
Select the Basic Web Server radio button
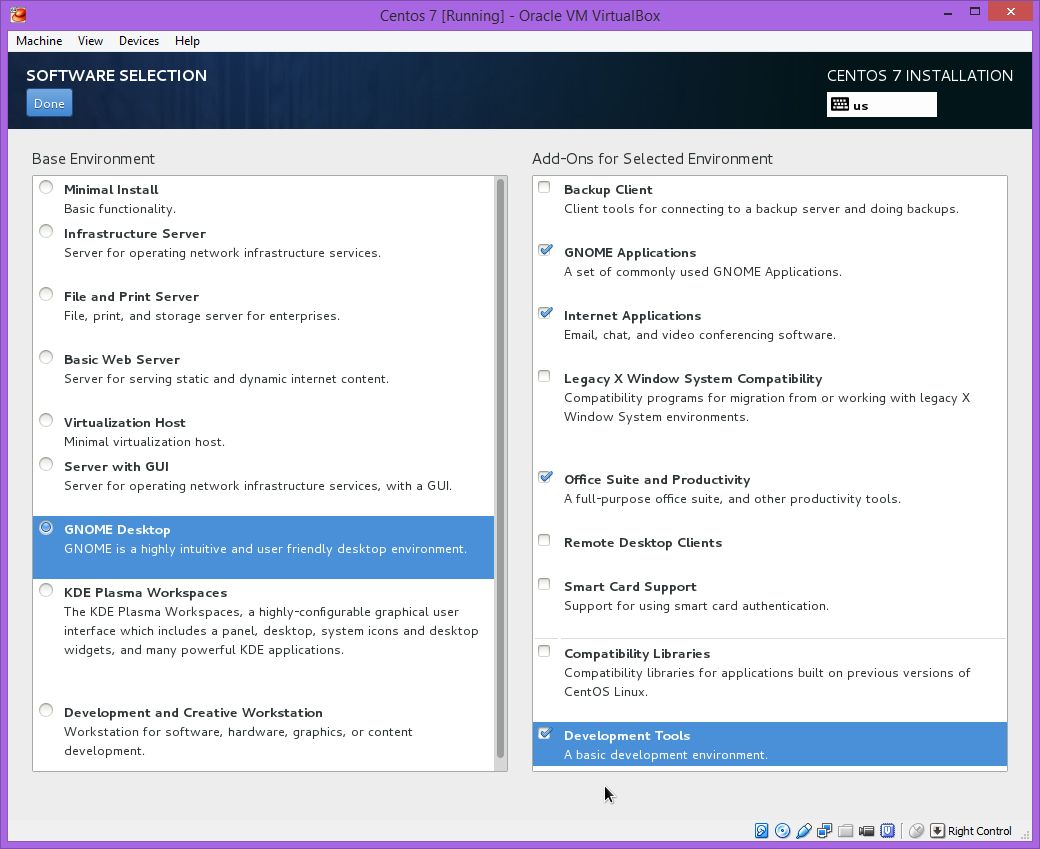click(x=46, y=357)
